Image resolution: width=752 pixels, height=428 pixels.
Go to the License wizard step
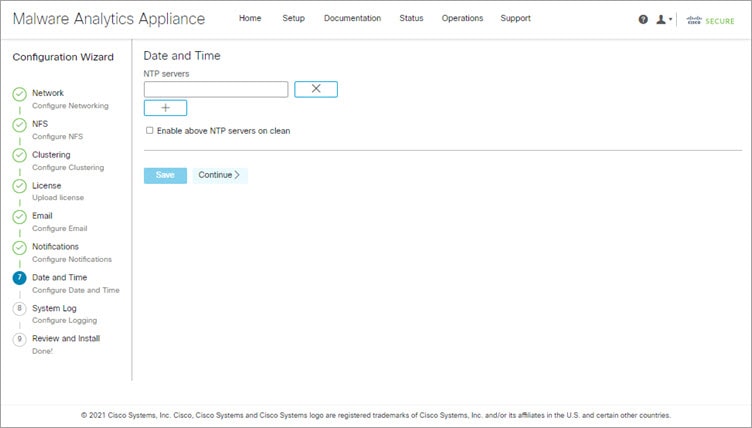click(47, 185)
